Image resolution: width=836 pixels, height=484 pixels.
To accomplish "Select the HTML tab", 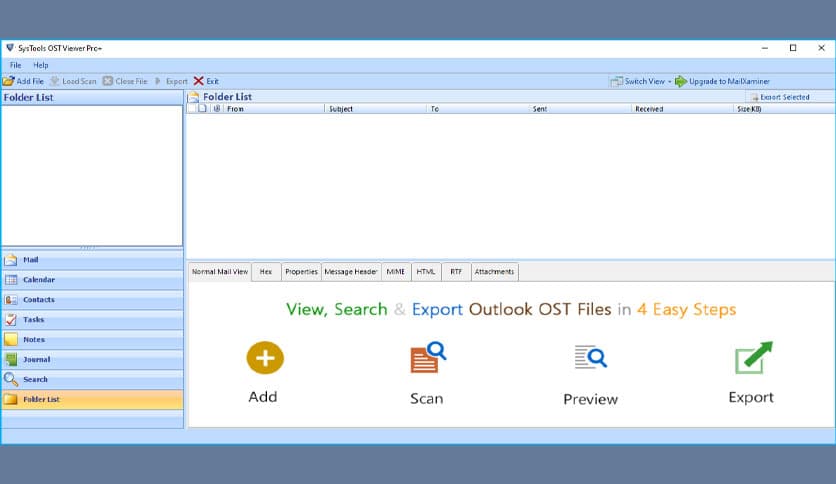I will click(x=425, y=272).
